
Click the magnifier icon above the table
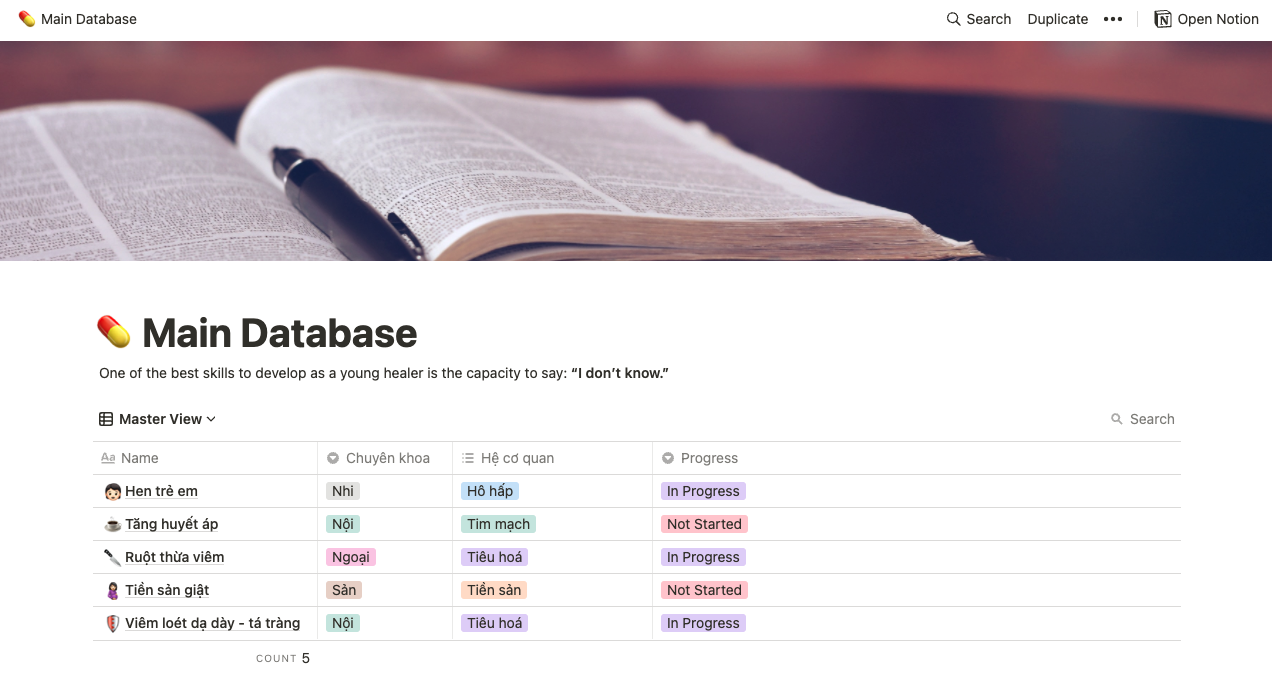pos(1116,418)
